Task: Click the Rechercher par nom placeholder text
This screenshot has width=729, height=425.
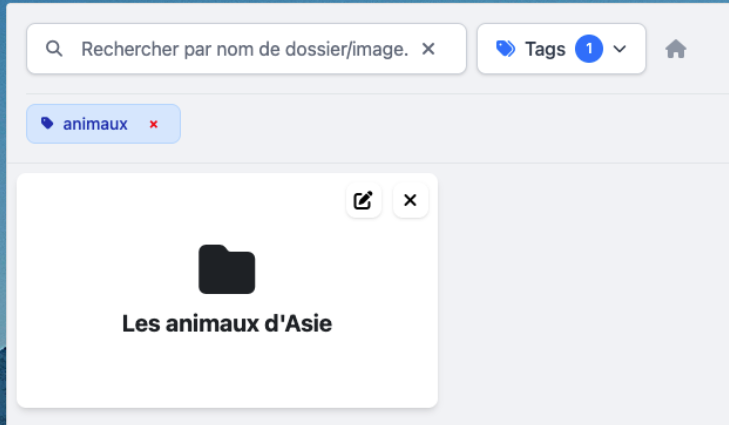Action: pos(200,49)
